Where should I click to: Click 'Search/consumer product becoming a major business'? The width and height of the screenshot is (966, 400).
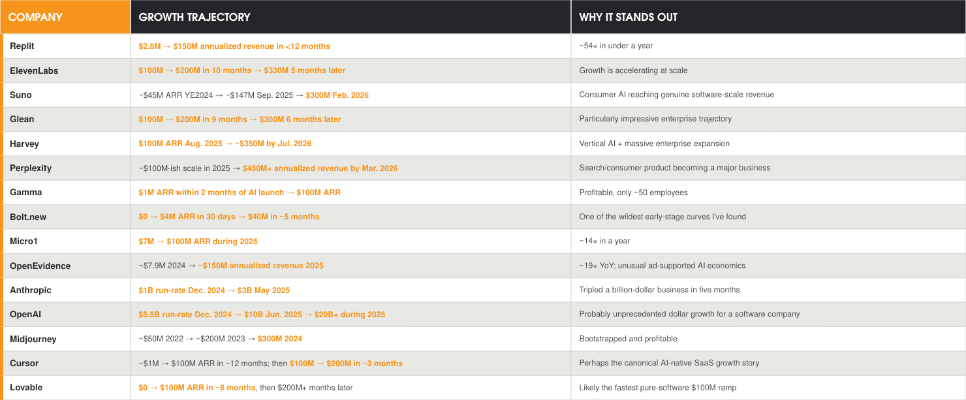point(768,168)
